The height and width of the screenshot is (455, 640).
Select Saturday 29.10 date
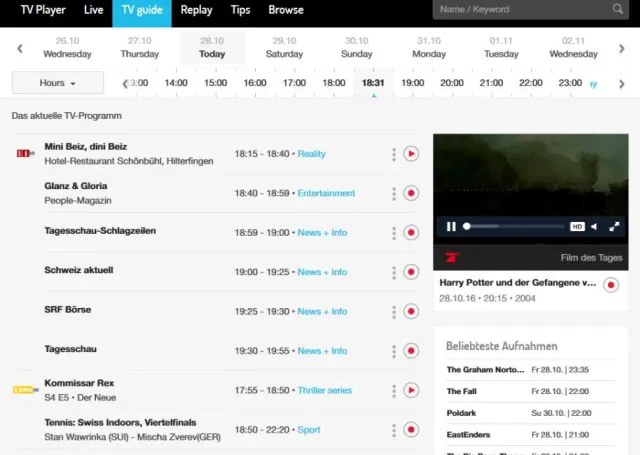click(x=284, y=47)
